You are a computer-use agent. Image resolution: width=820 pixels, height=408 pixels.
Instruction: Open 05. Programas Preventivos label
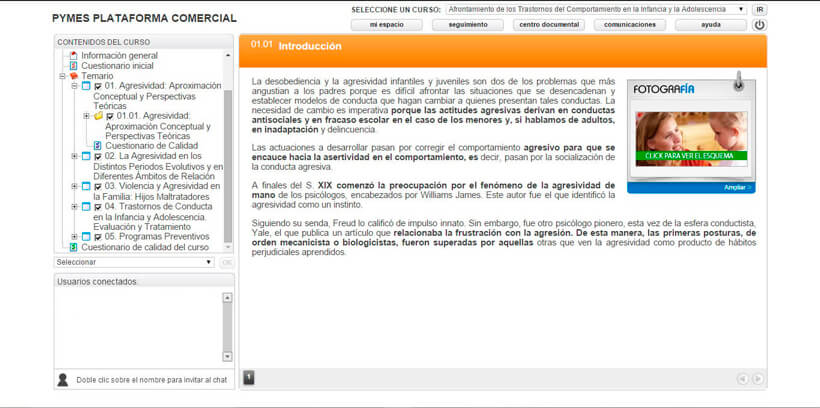coord(157,237)
